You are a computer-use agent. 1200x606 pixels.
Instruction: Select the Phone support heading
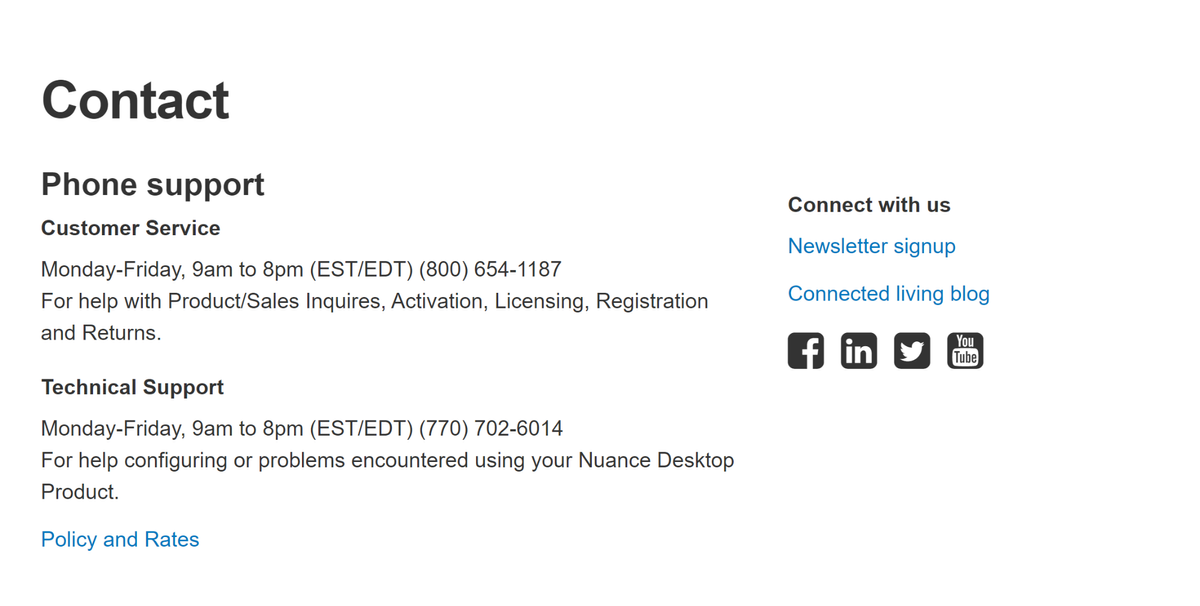[x=153, y=184]
